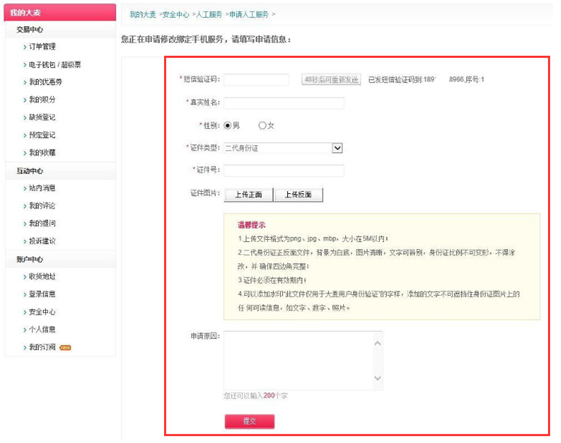Focus the 证件号 input field

click(284, 170)
